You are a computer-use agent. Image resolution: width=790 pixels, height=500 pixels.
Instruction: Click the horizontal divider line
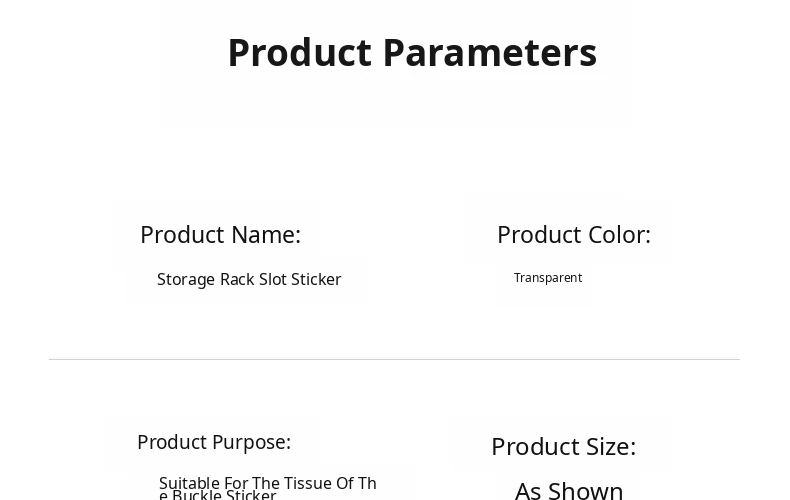[x=394, y=359]
